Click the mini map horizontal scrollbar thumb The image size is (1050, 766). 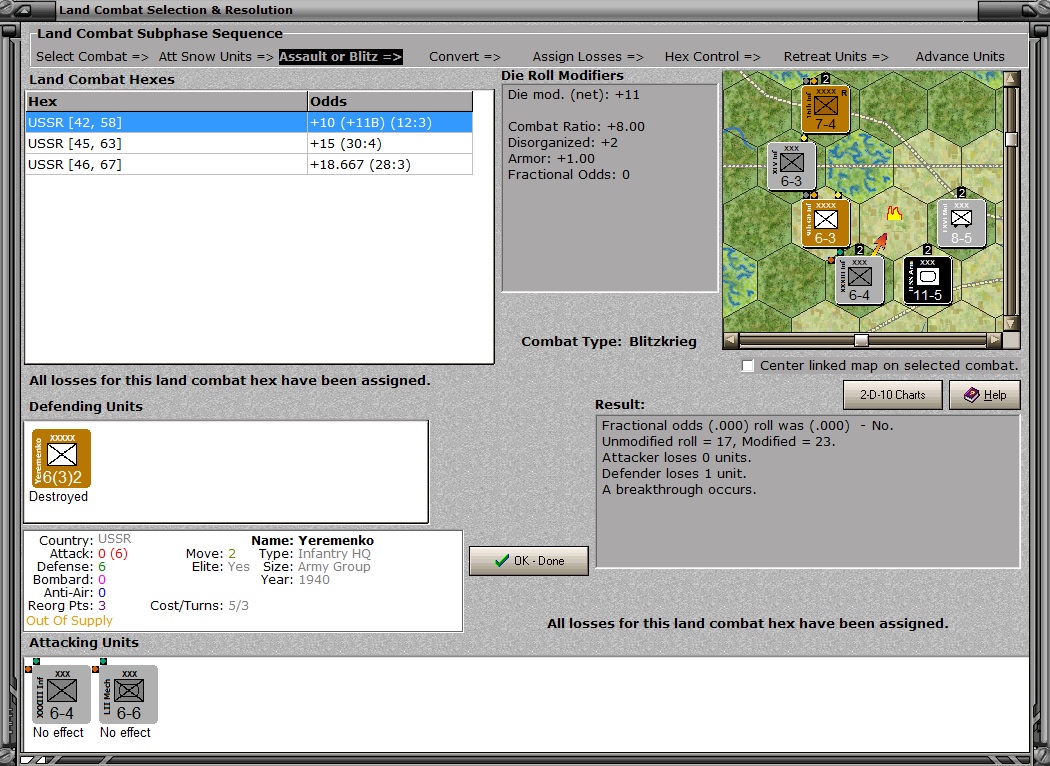(860, 340)
